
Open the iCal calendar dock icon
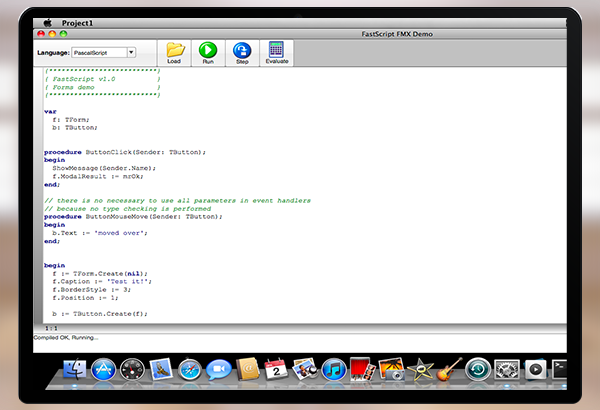coord(276,371)
